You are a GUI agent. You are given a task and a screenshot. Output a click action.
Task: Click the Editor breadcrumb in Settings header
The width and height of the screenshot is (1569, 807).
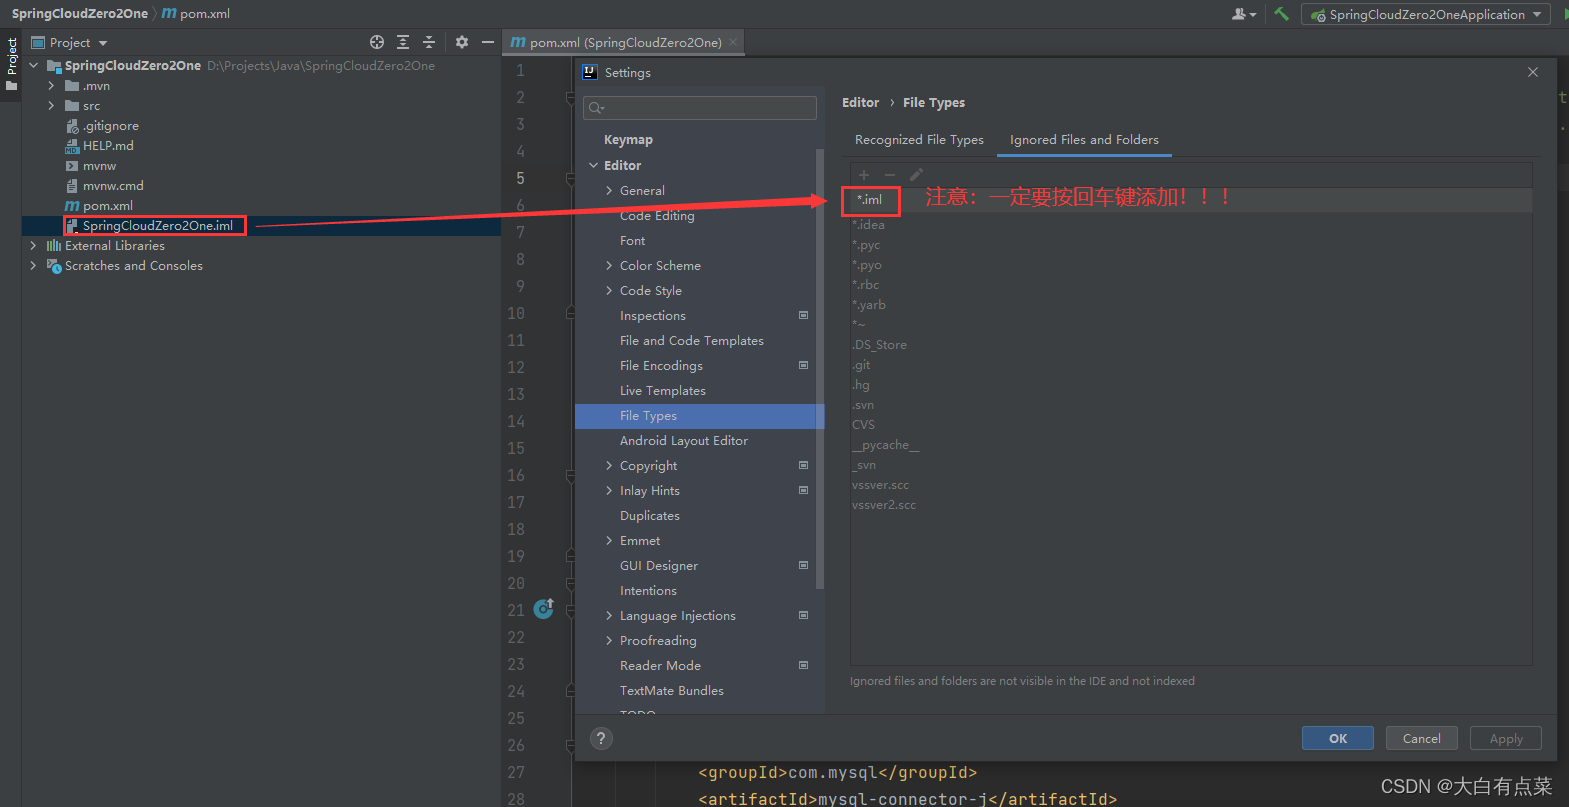(x=860, y=102)
